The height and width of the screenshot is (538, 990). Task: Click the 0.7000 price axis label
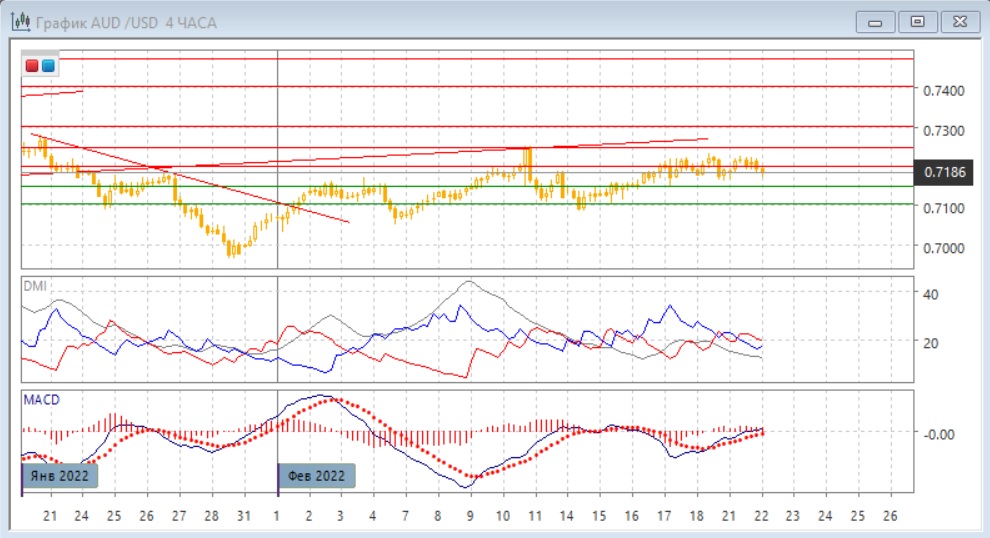[x=945, y=248]
